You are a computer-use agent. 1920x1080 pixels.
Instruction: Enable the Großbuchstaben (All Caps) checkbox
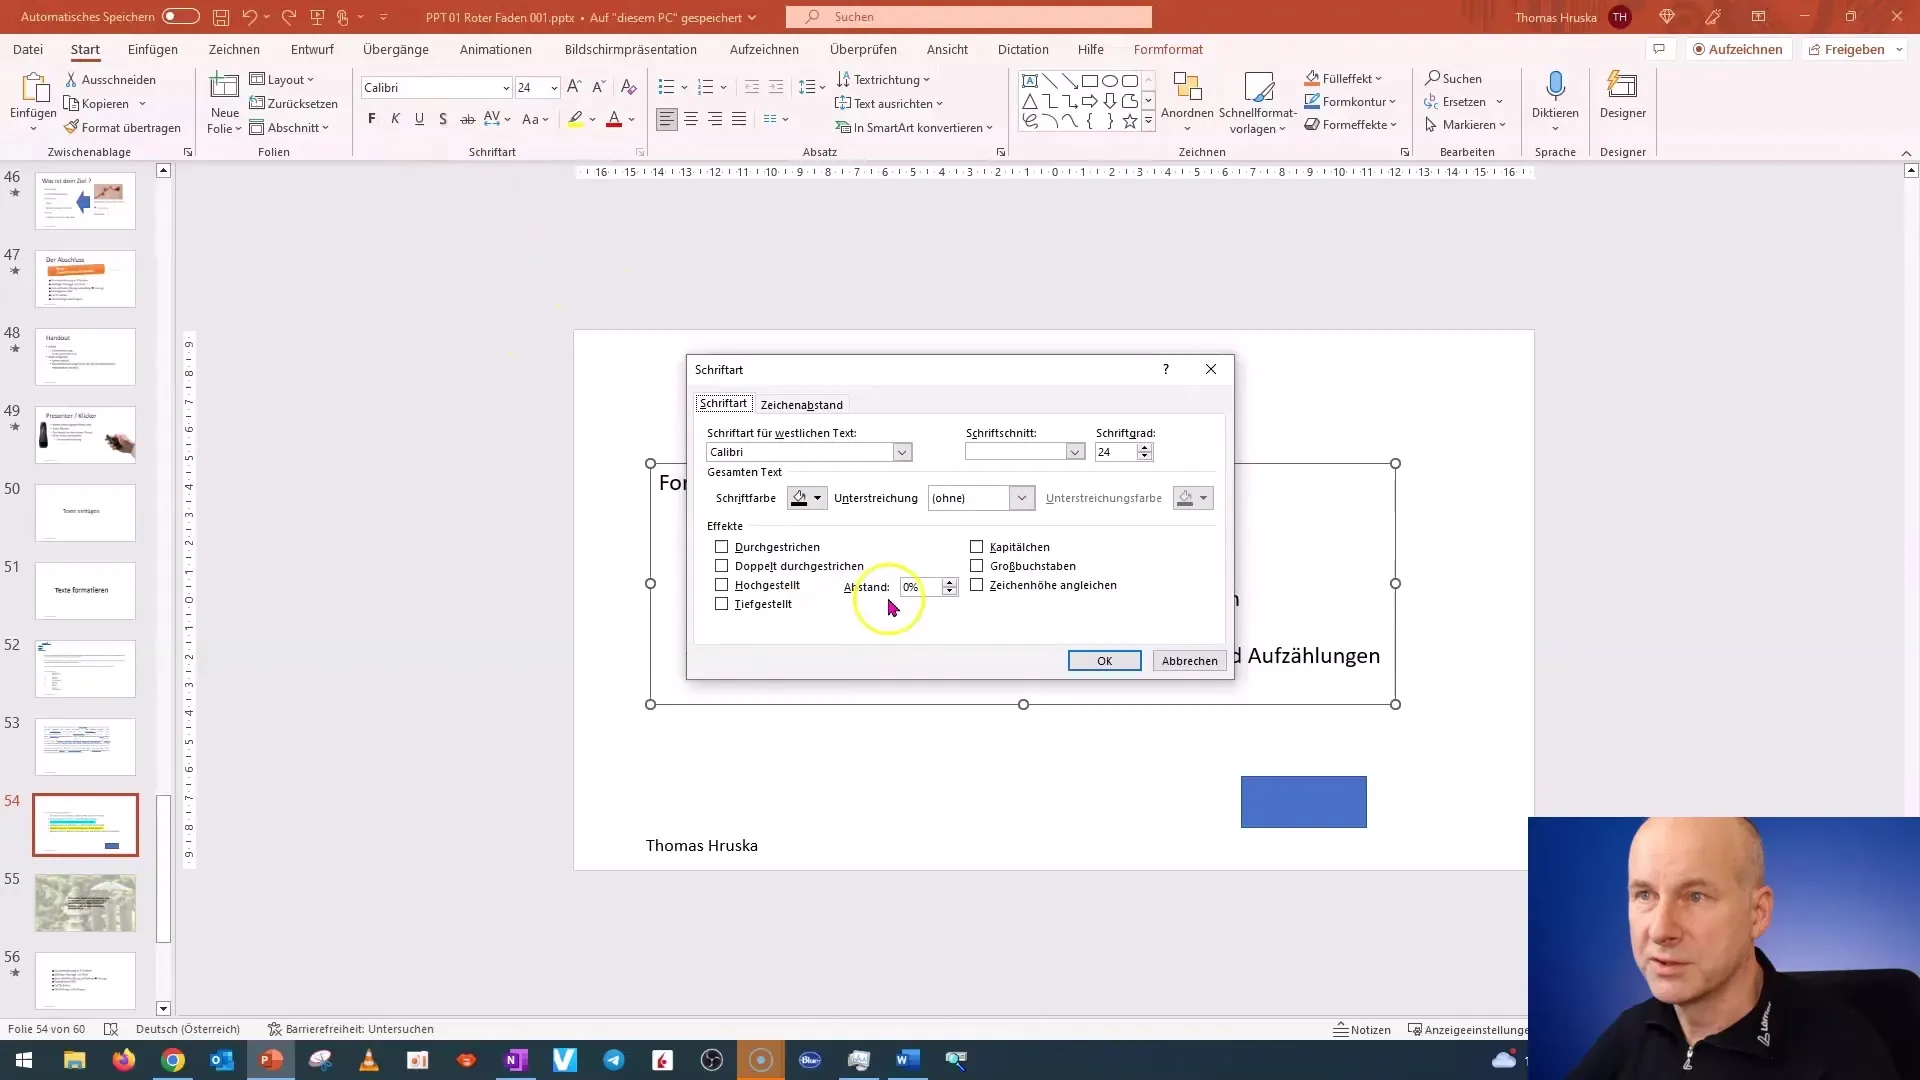[x=977, y=566]
